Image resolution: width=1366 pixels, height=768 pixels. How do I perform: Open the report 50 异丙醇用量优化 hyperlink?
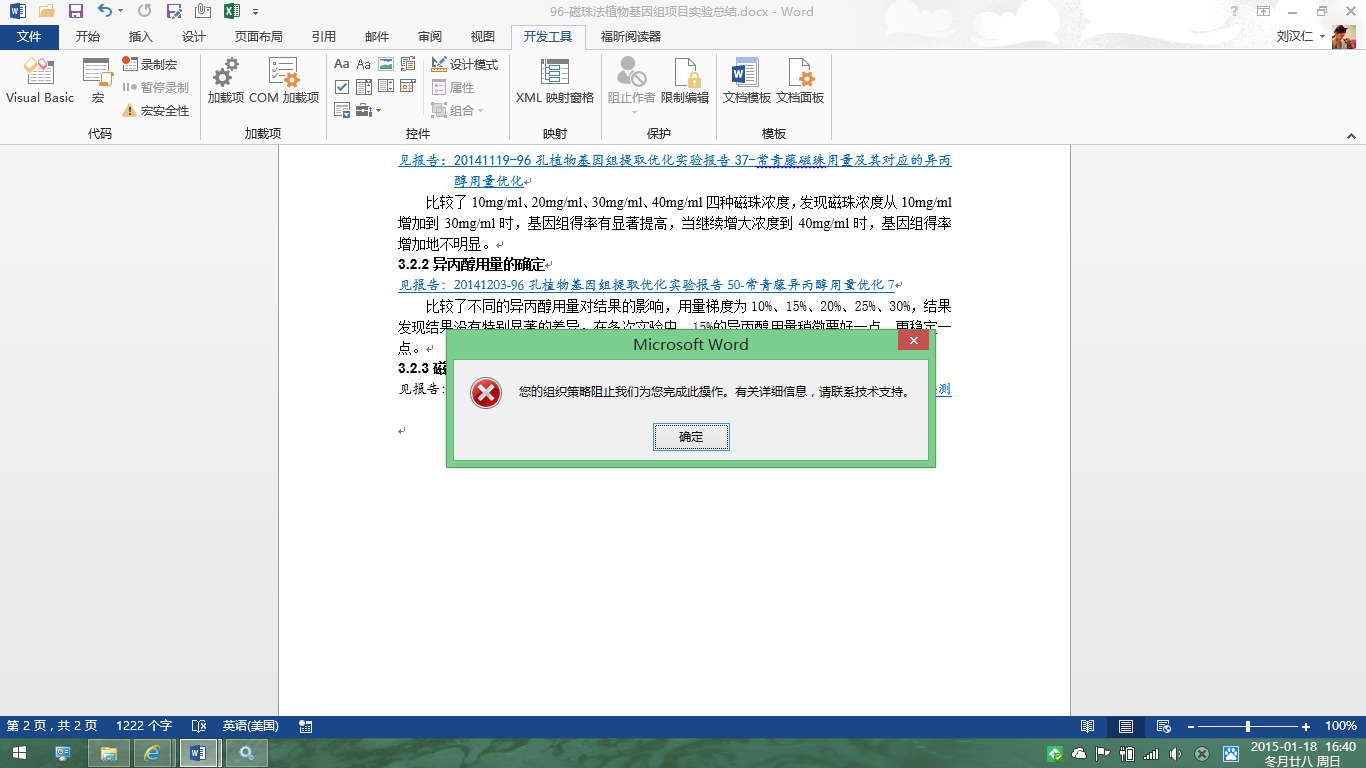pyautogui.click(x=650, y=285)
